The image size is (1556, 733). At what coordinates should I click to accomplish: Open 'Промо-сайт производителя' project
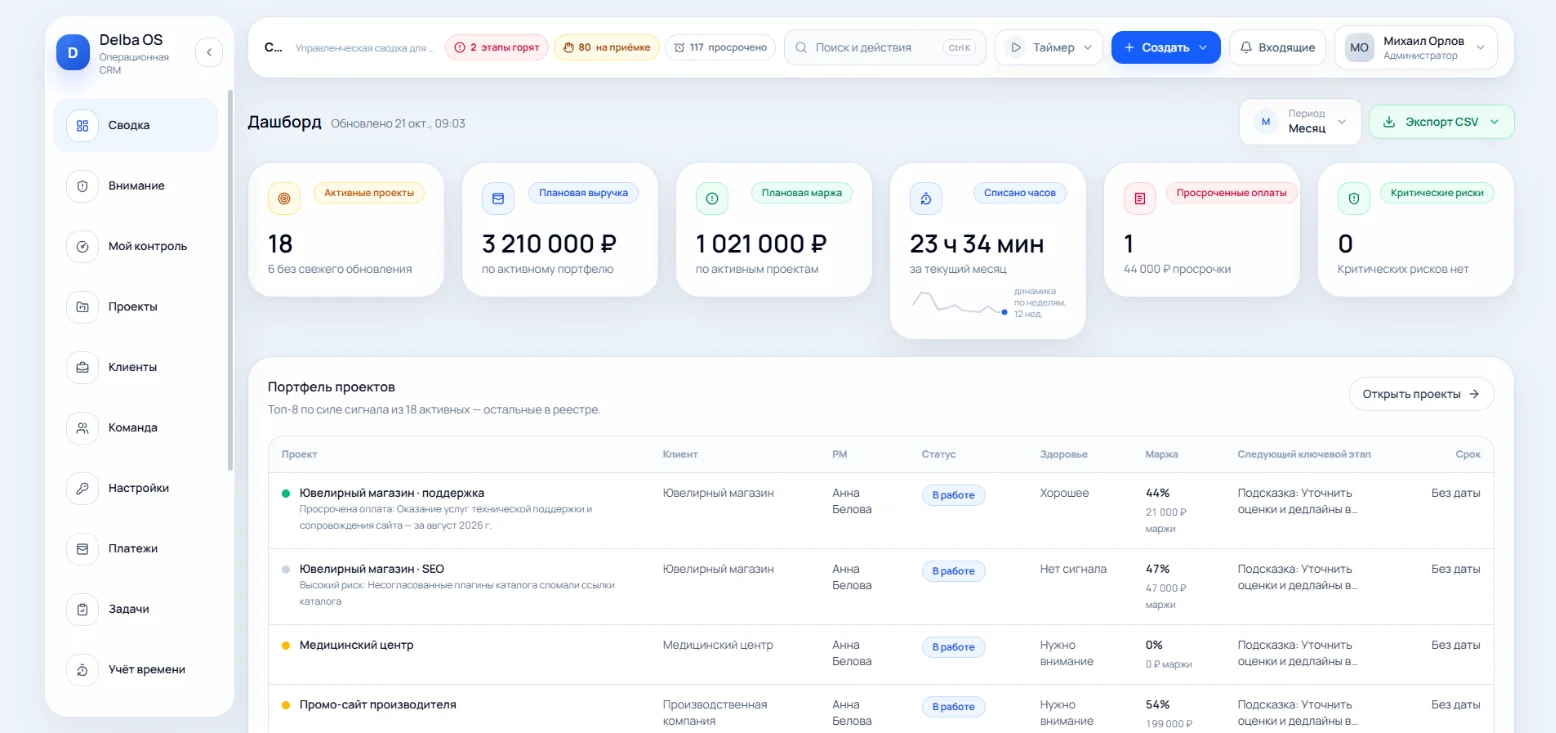pyautogui.click(x=378, y=704)
